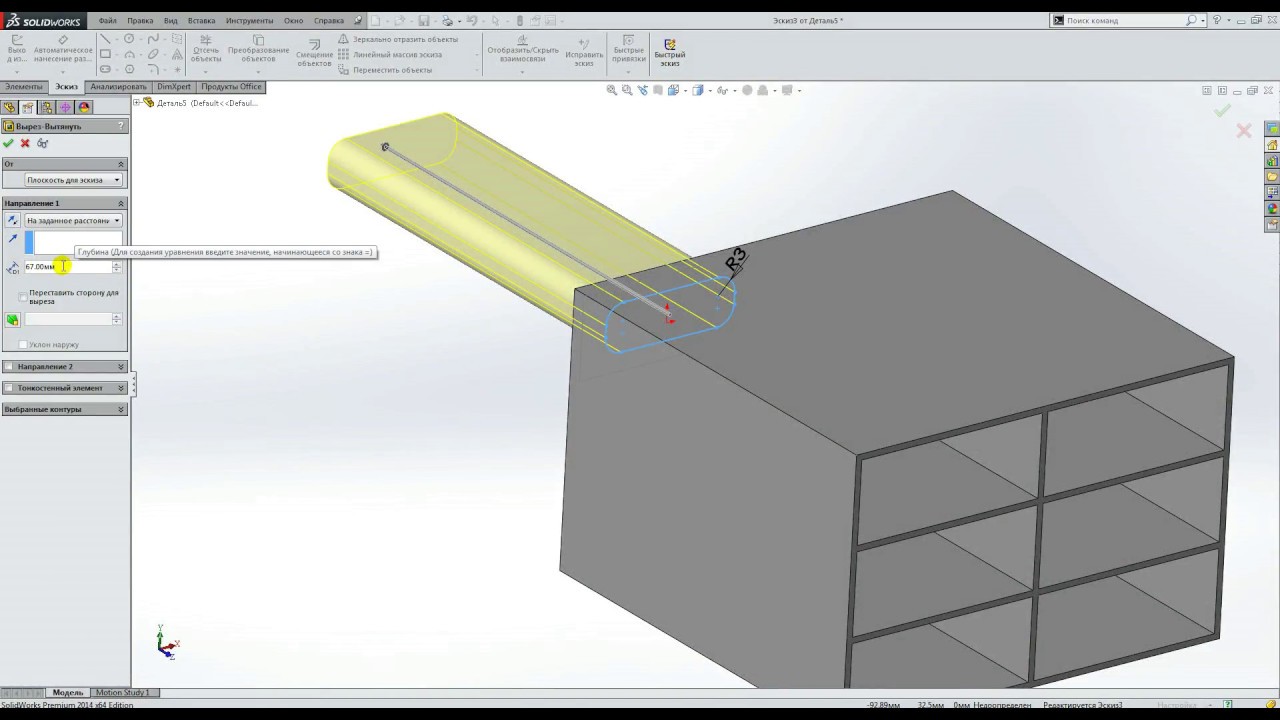This screenshot has height=720, width=1280.
Task: Open SolidWorks Resources home icon in task pane
Action: [1272, 144]
